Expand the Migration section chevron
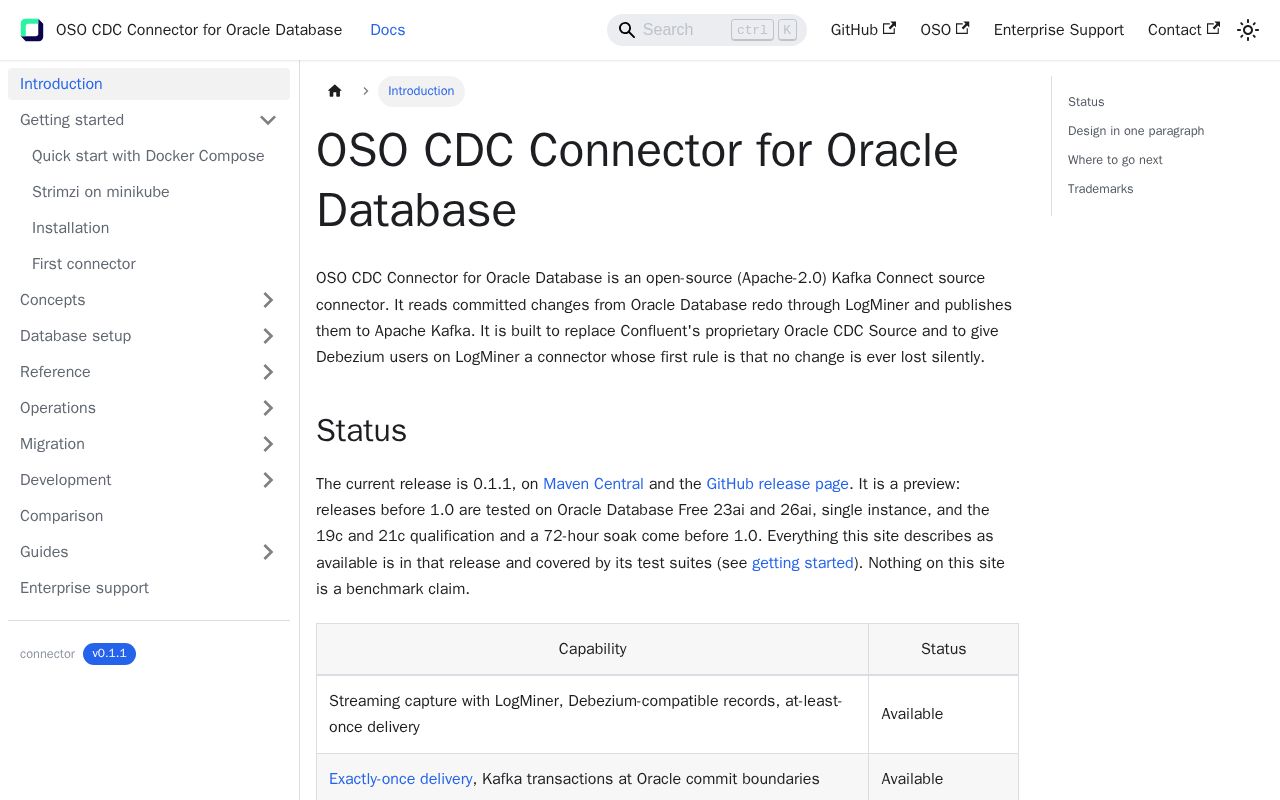The width and height of the screenshot is (1280, 800). coord(268,444)
